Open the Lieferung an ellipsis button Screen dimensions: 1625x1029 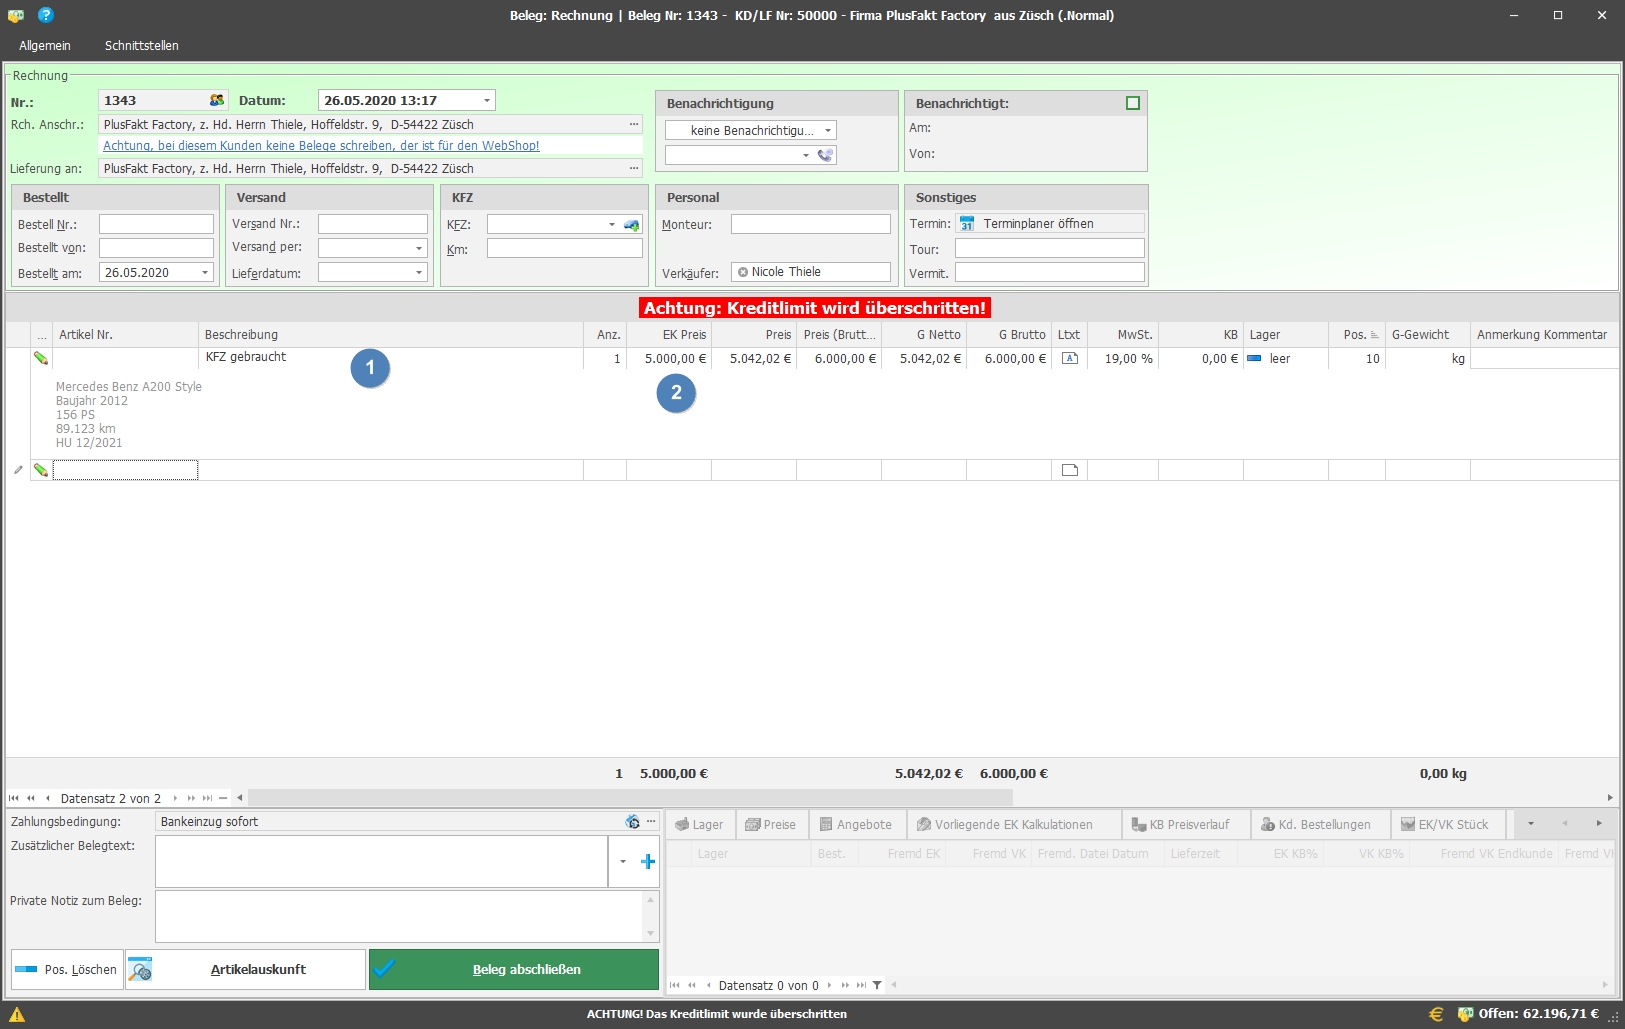click(x=634, y=168)
